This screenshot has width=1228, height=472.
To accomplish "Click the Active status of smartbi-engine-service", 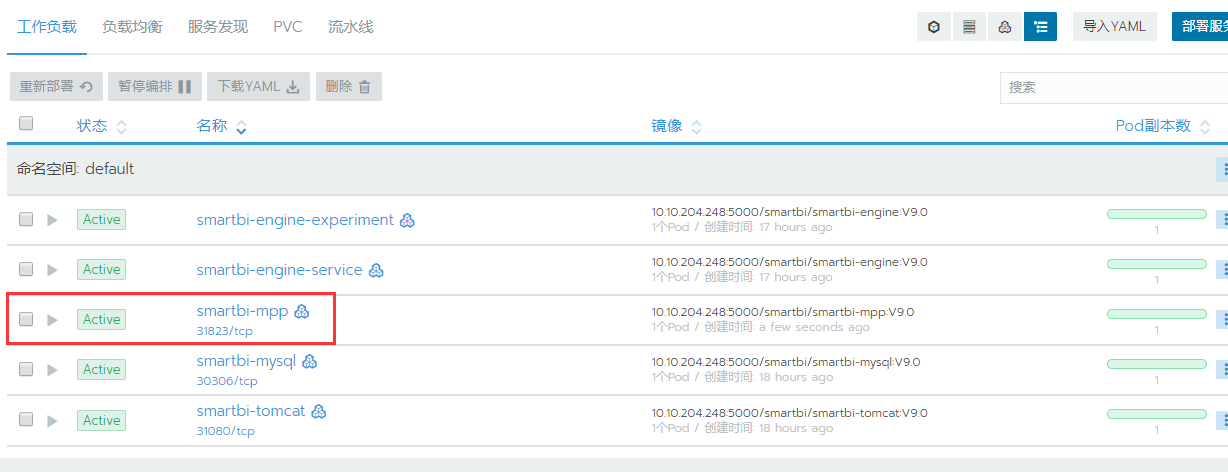I will 101,269.
